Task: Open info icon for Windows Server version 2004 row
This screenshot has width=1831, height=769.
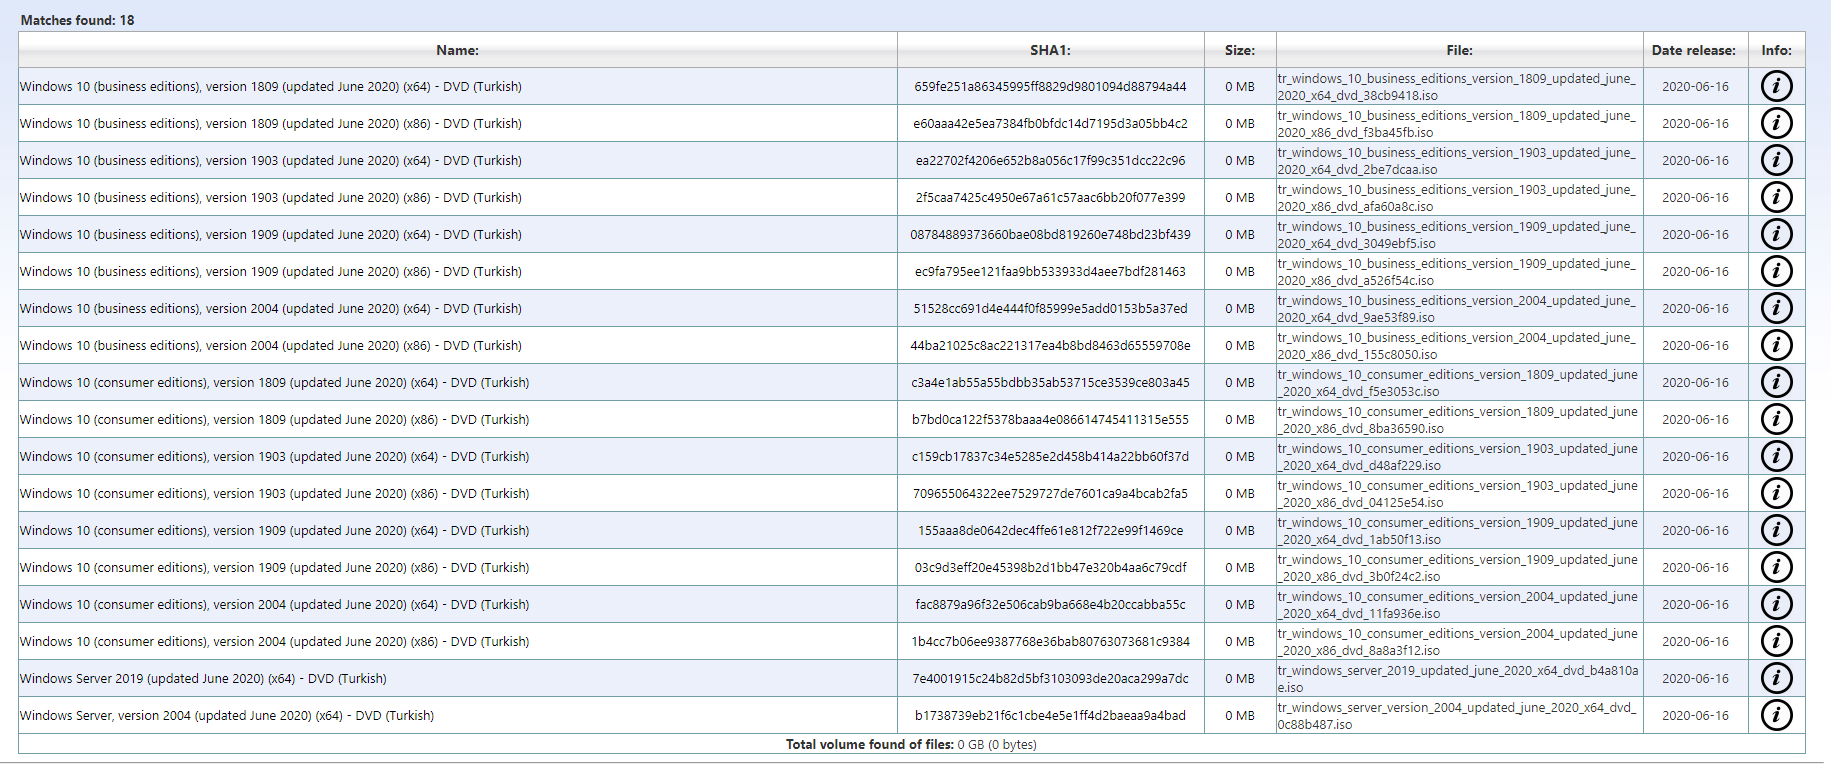Action: click(1776, 715)
